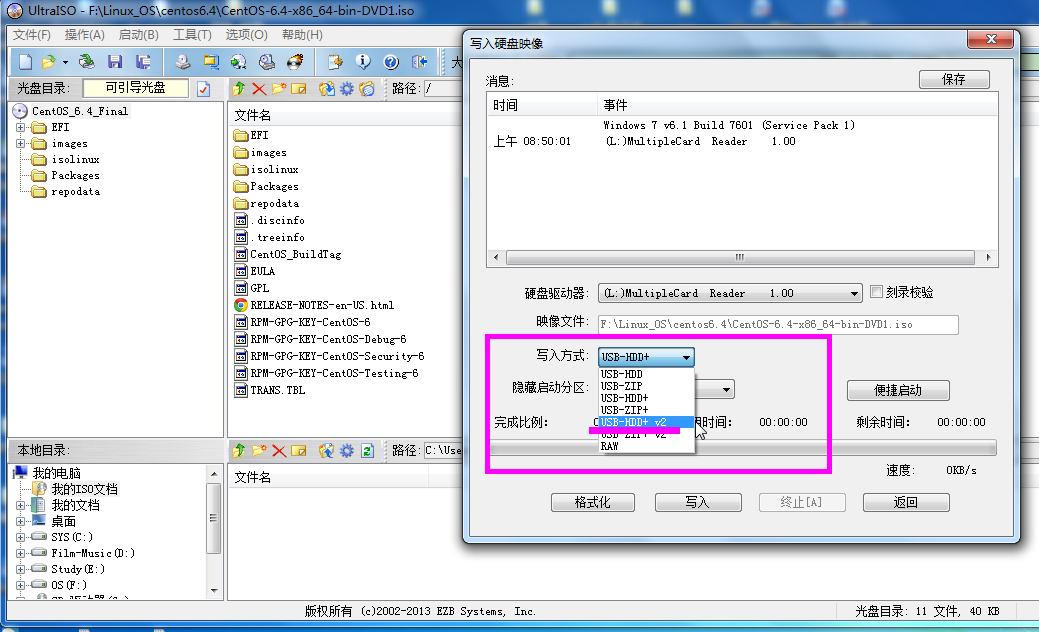Expand the Film-Music(D:) drive node
This screenshot has width=1039, height=632.
point(21,553)
